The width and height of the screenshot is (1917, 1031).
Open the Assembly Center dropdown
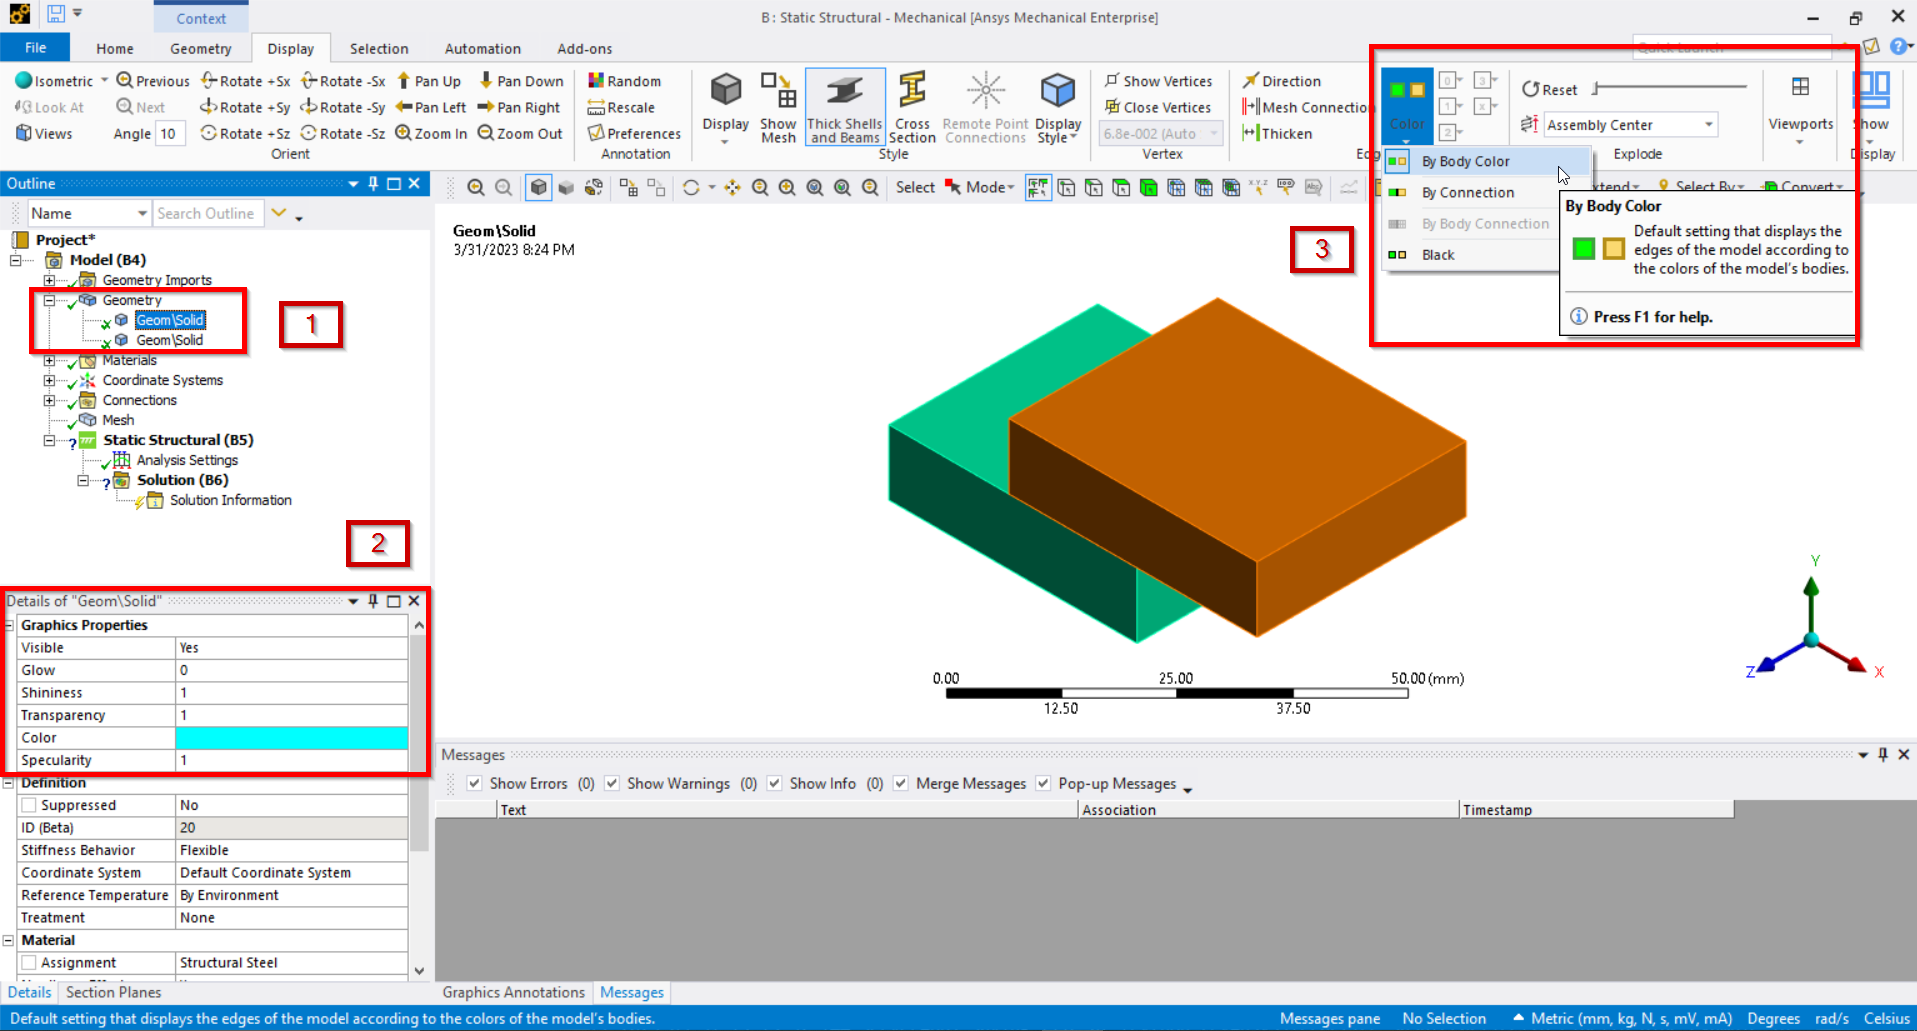pos(1709,125)
